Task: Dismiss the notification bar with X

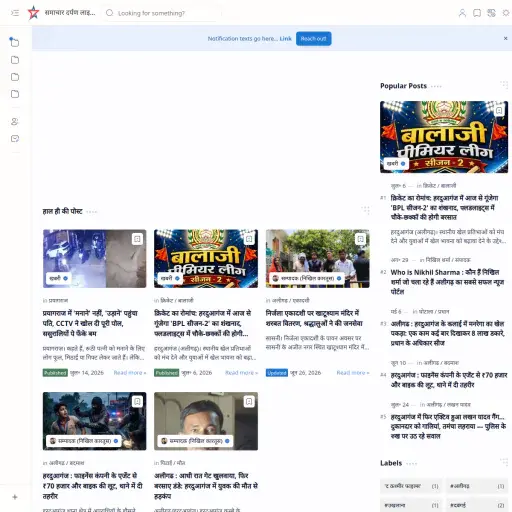Action: [505, 39]
